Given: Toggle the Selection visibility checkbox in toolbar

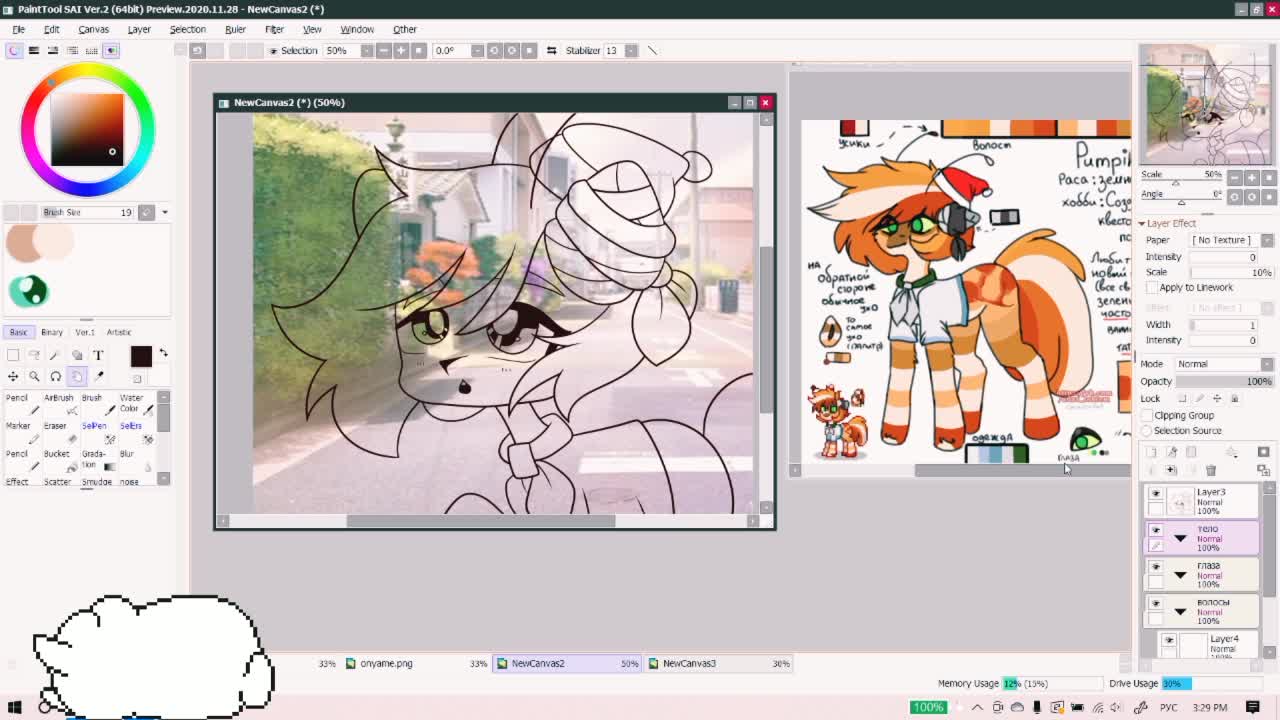Looking at the screenshot, I should [271, 50].
